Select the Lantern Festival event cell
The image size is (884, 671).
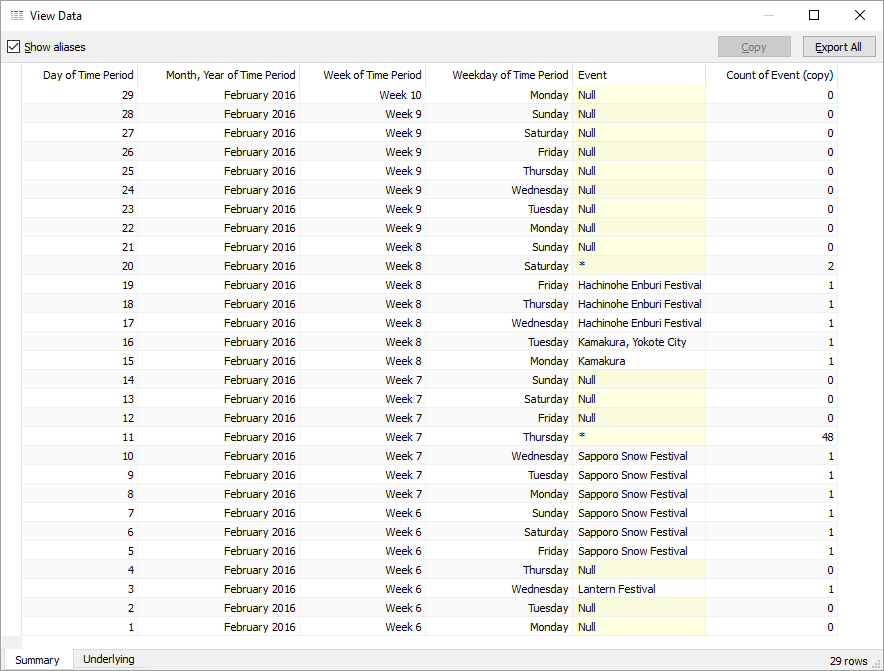617,589
